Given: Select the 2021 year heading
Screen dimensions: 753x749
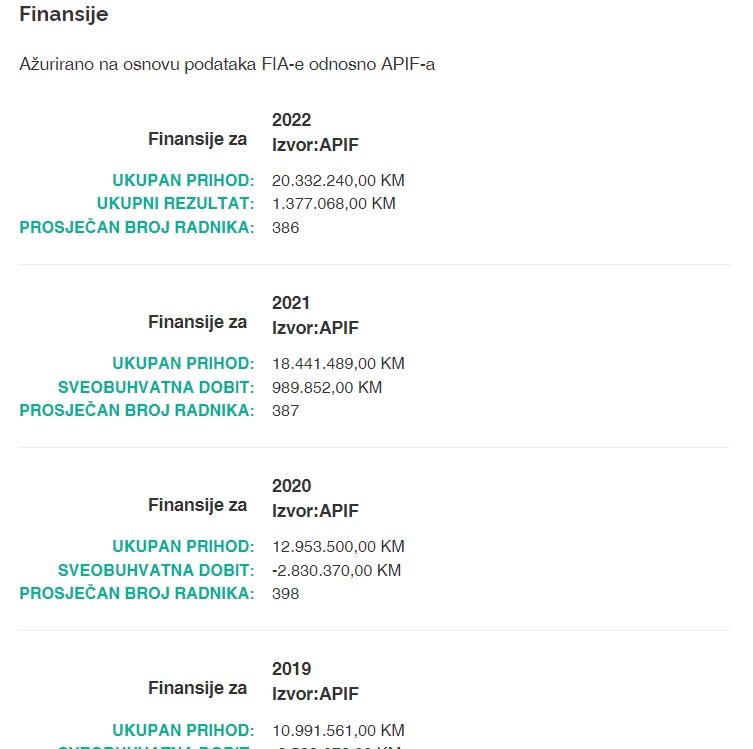Looking at the screenshot, I should click(291, 303).
